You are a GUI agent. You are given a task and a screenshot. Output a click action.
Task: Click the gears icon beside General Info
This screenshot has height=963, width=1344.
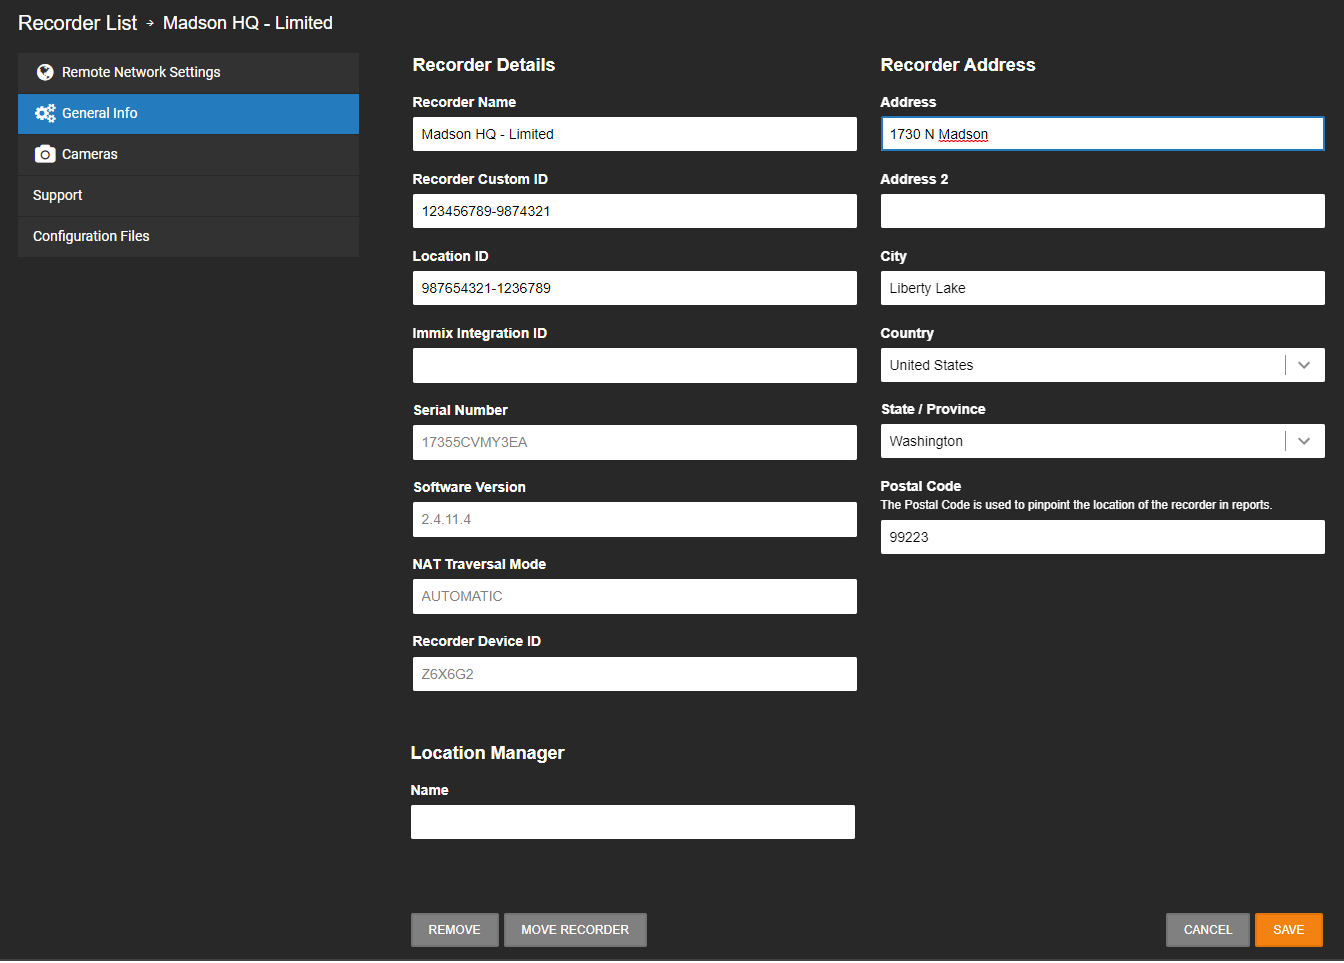[x=45, y=113]
